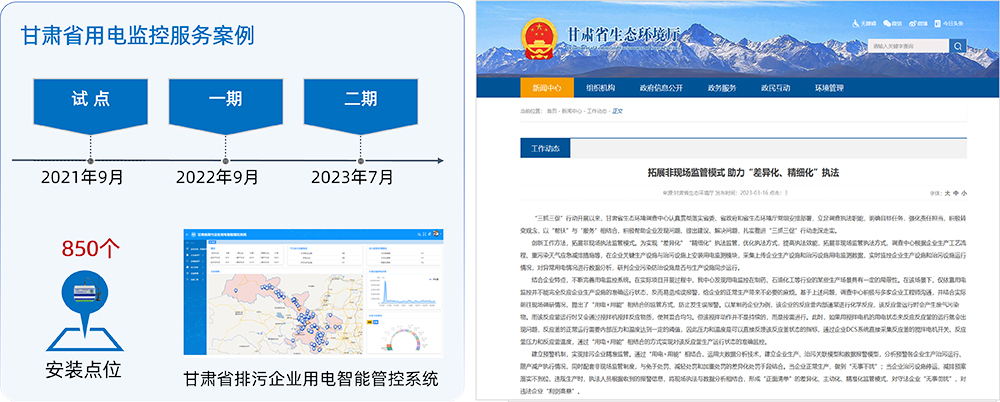Click the red 850个 figure

[91, 249]
